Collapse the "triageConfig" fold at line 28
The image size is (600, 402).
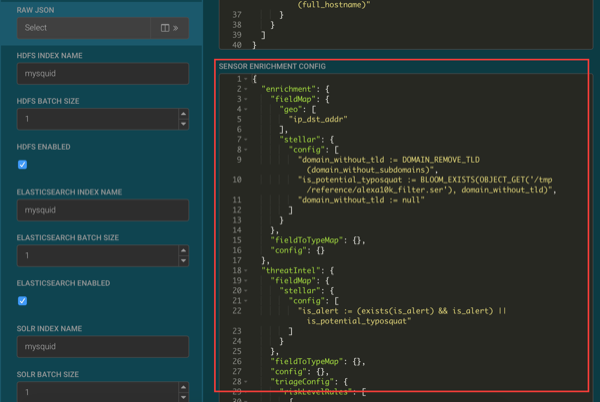pos(246,382)
